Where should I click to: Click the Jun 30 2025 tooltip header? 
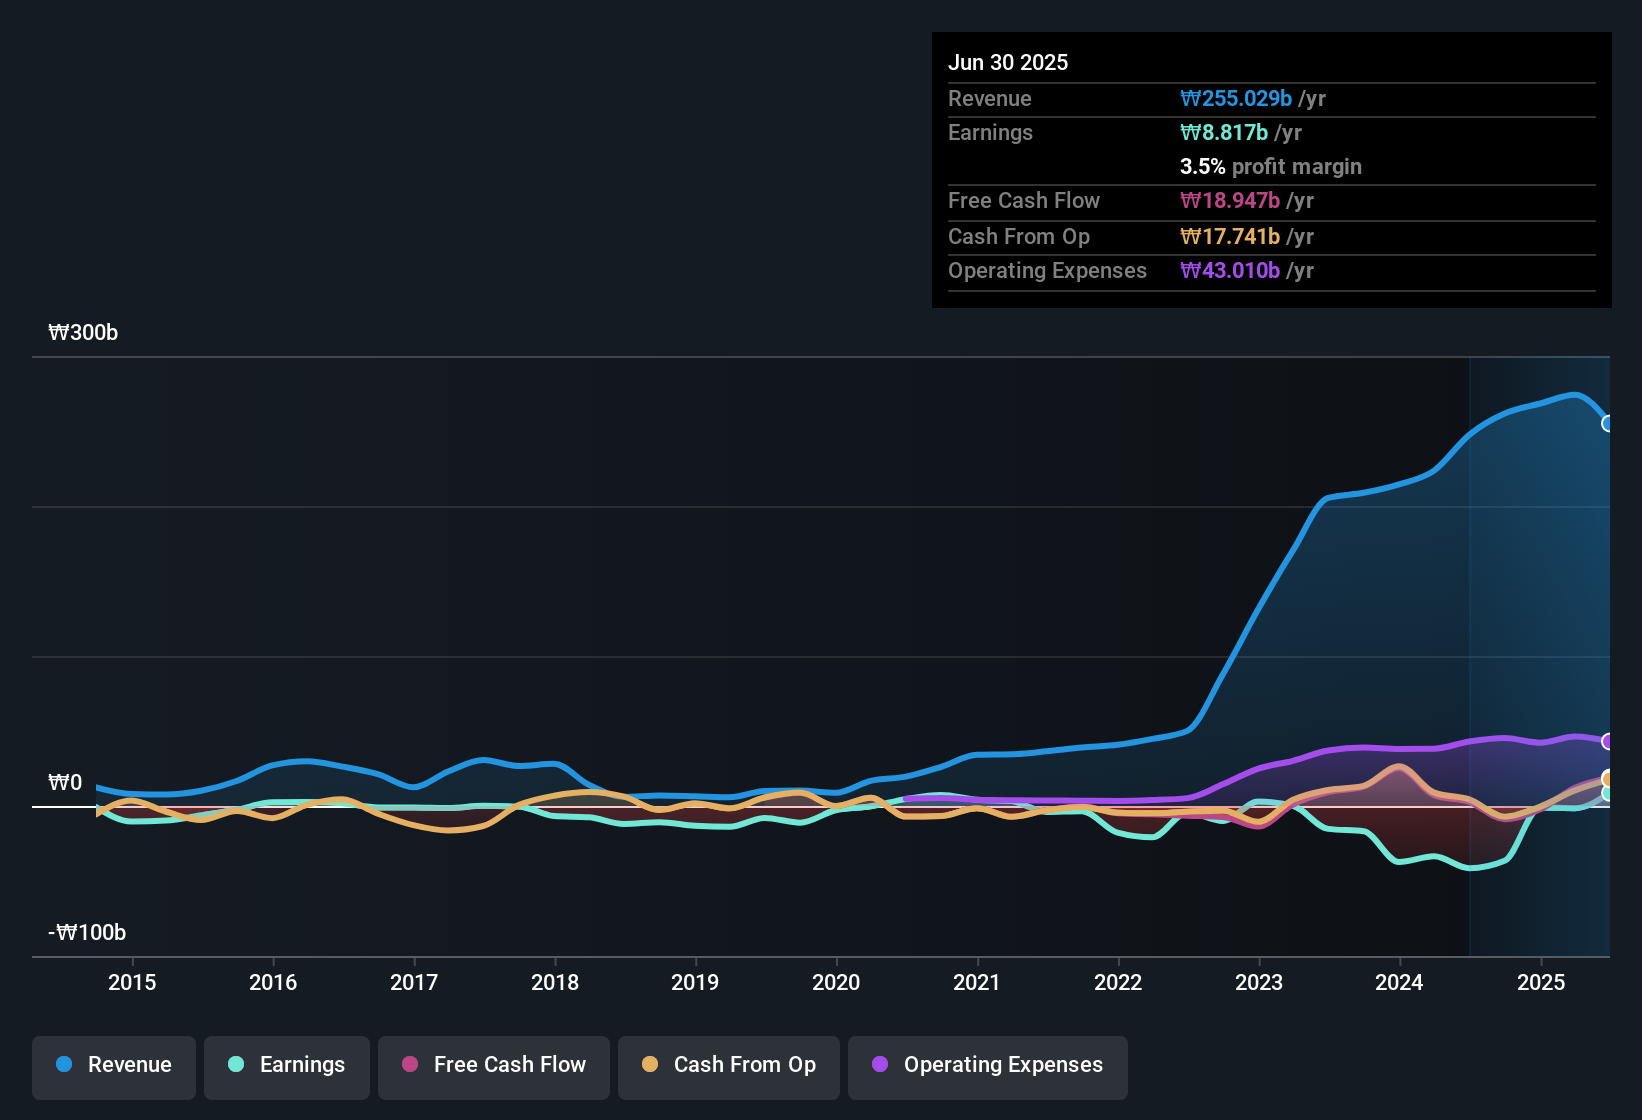[1008, 62]
